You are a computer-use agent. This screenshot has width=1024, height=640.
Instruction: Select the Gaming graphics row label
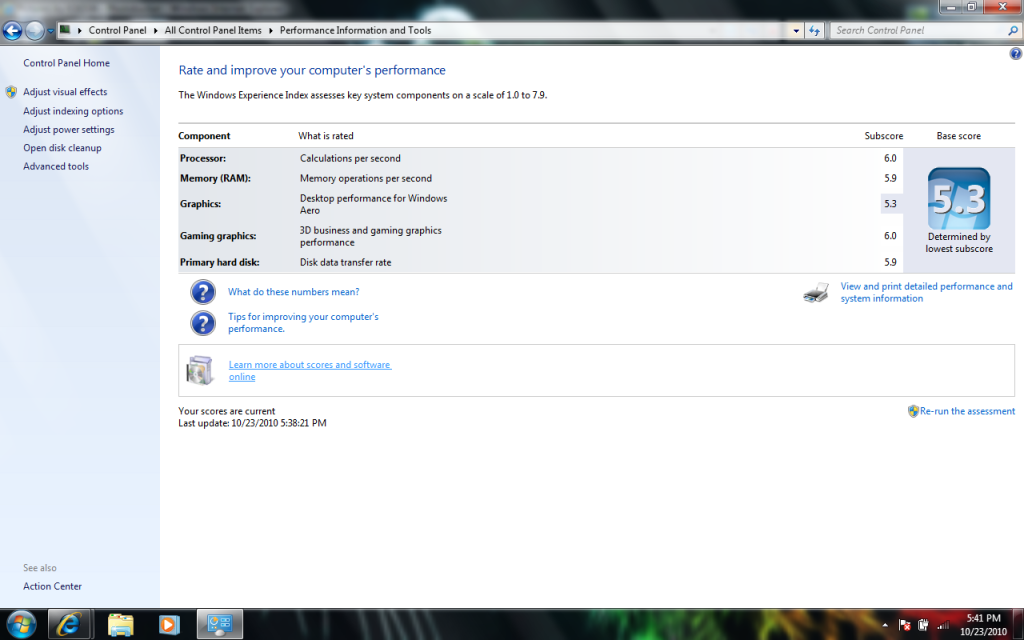[217, 236]
